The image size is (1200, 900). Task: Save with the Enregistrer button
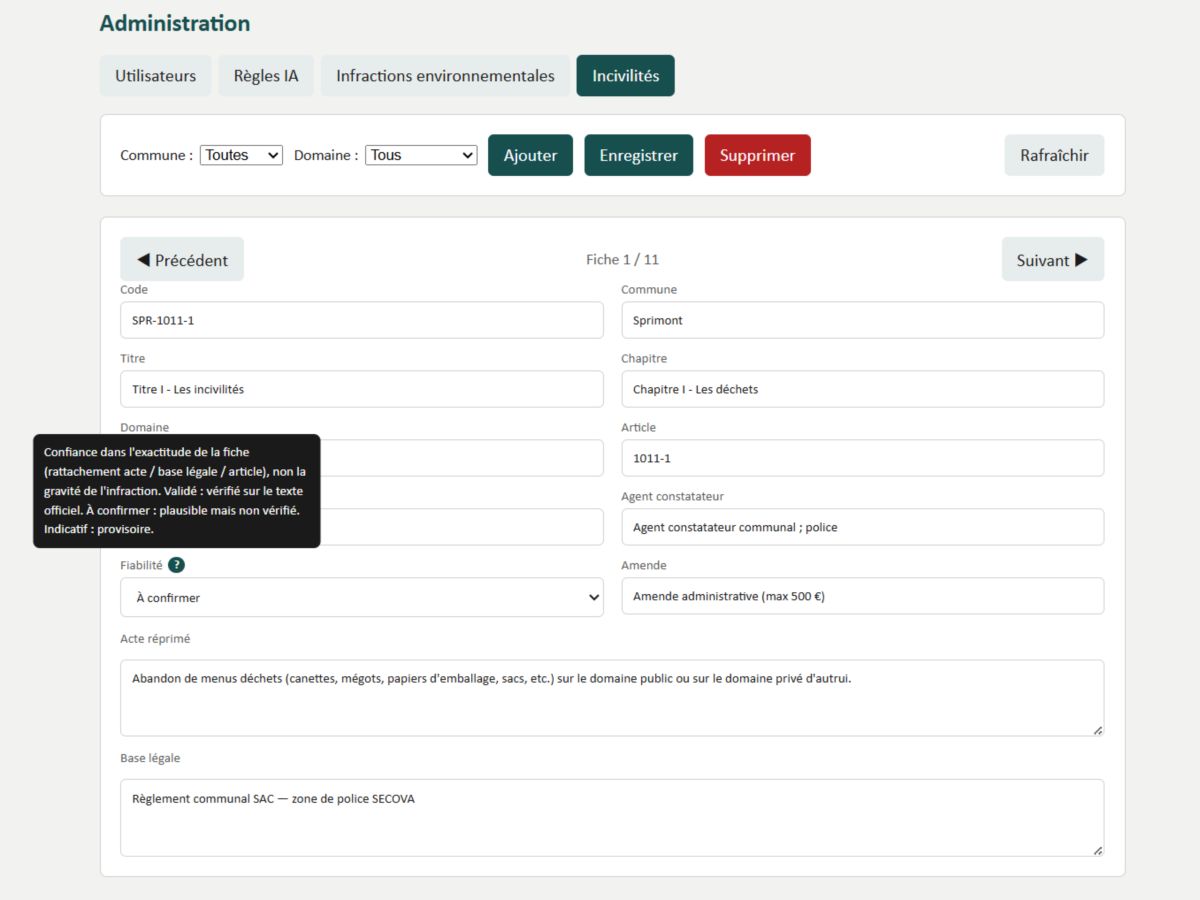click(639, 155)
